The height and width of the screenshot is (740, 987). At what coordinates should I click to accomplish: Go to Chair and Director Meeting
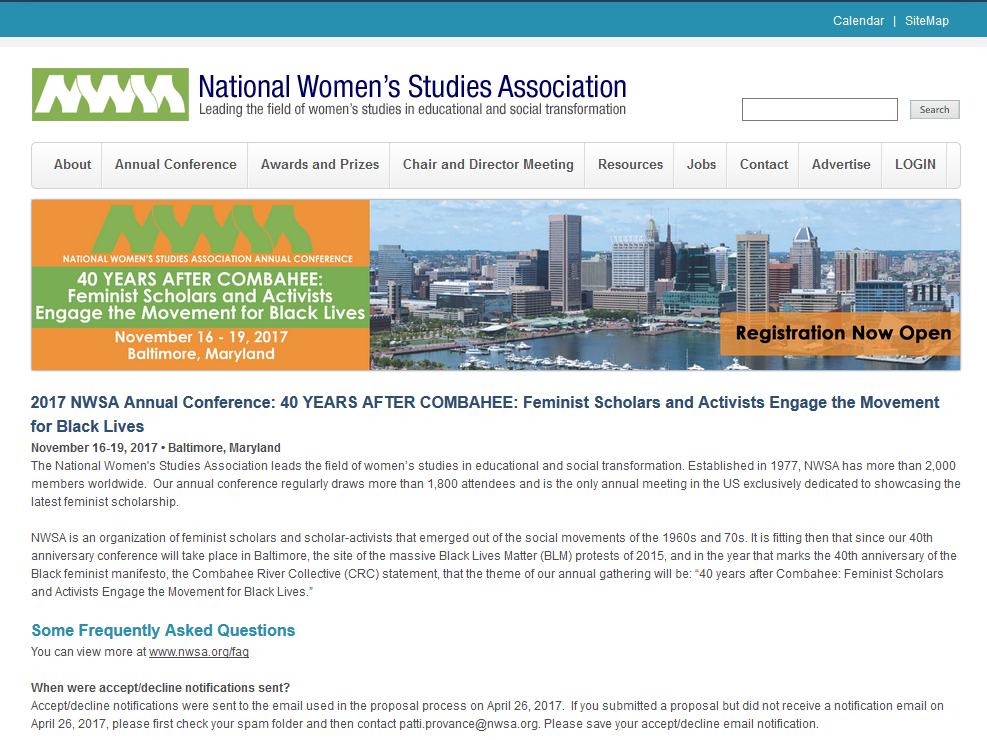click(x=488, y=165)
